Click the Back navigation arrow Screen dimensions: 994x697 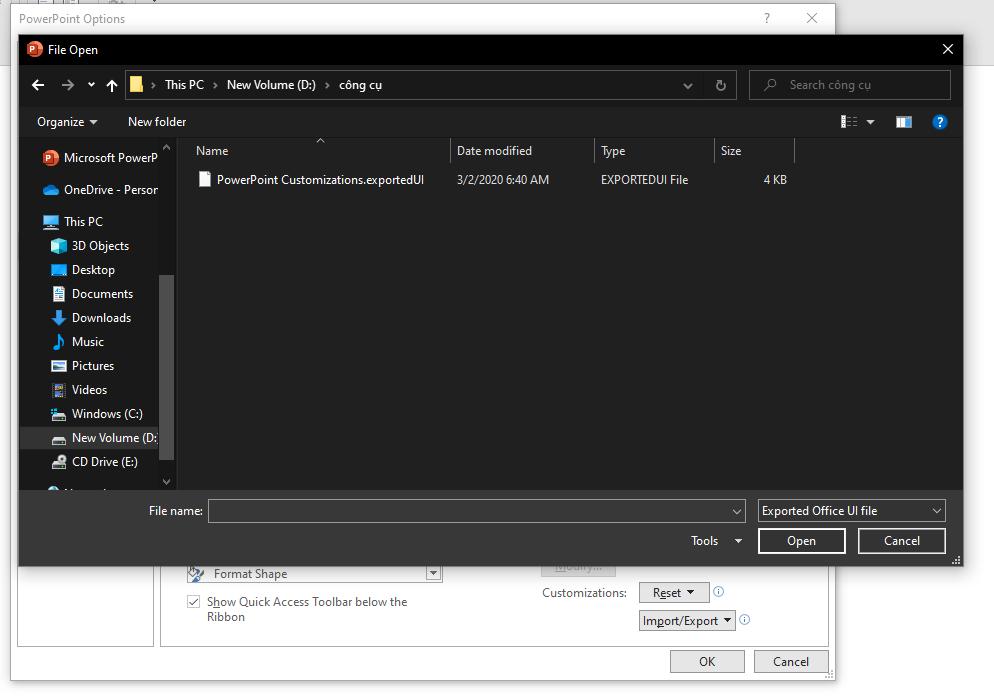tap(38, 85)
